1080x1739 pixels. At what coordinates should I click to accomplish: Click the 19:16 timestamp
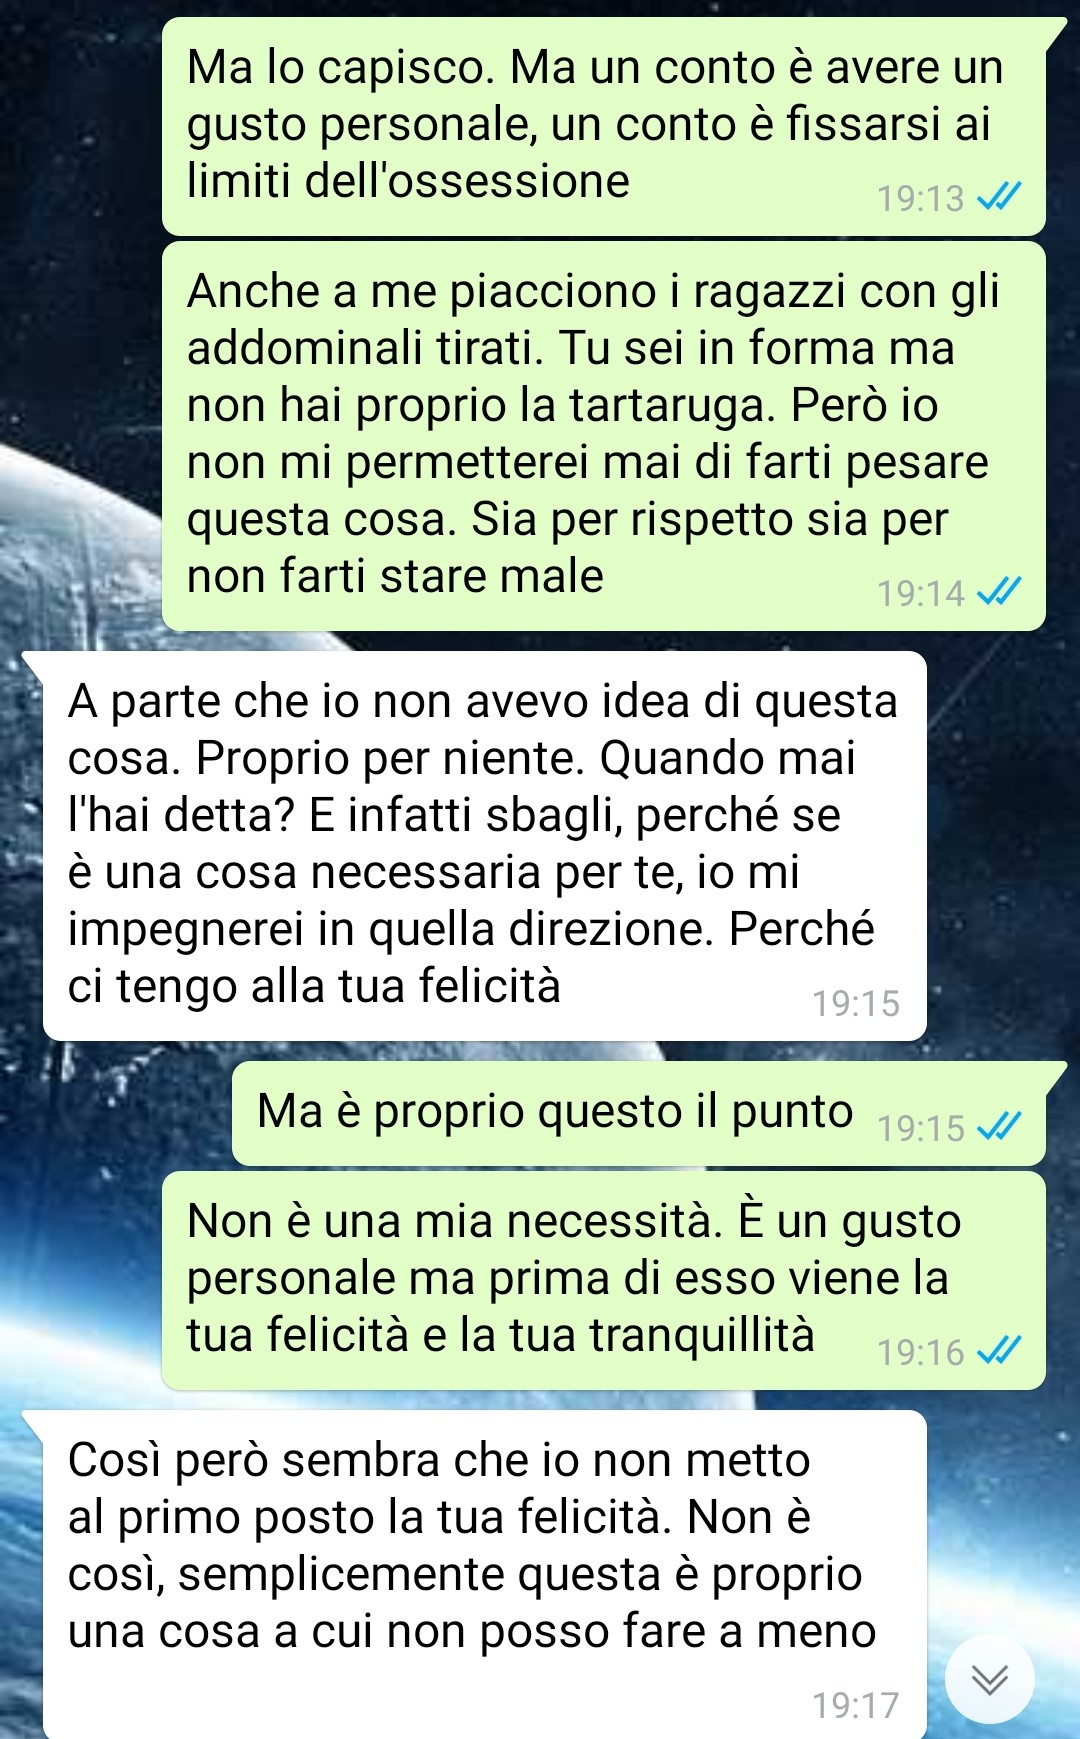[x=920, y=1352]
